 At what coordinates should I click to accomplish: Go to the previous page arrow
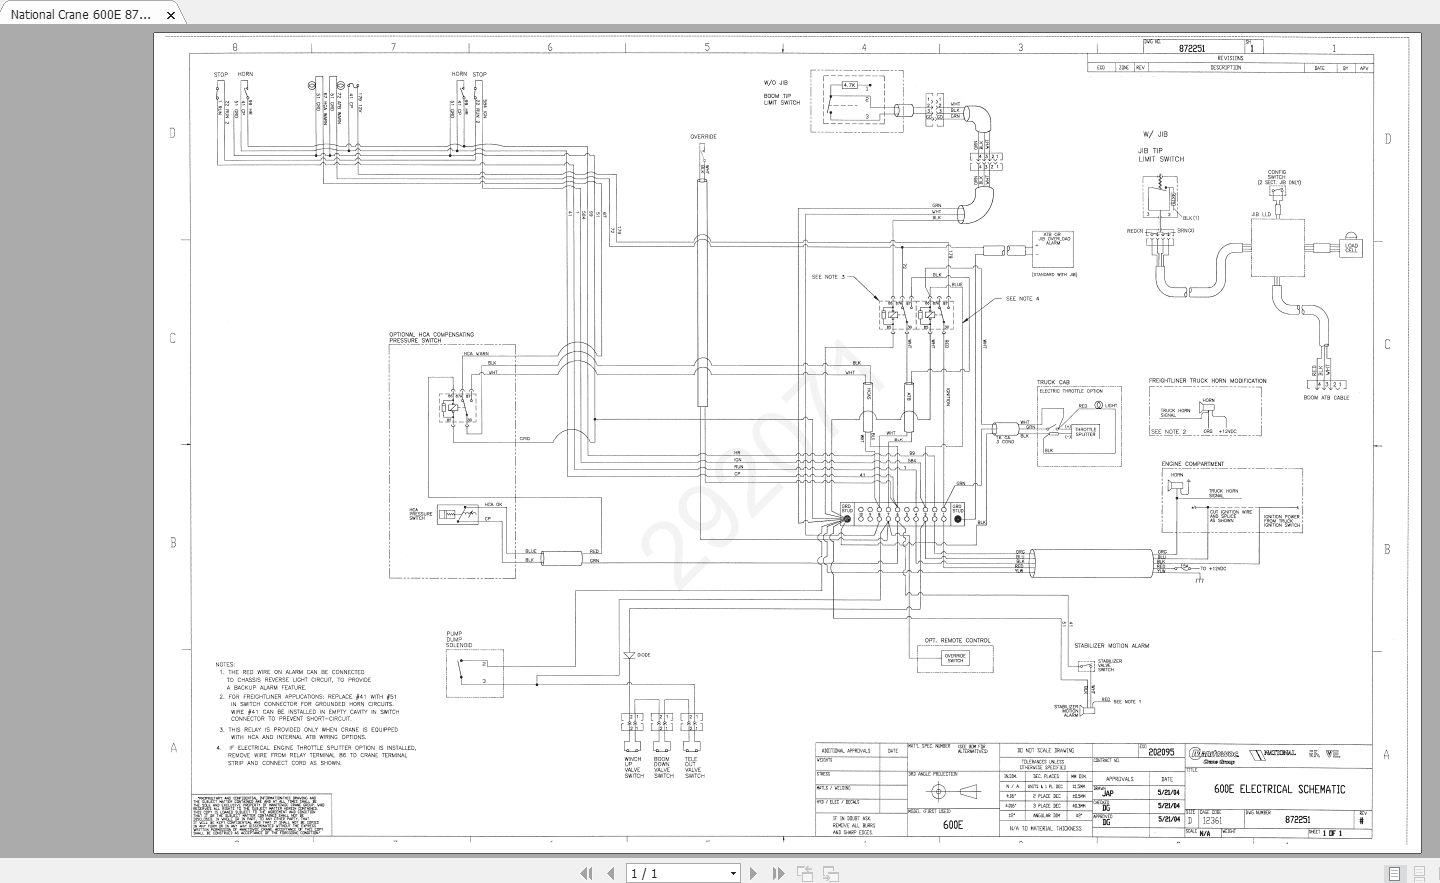coord(610,872)
